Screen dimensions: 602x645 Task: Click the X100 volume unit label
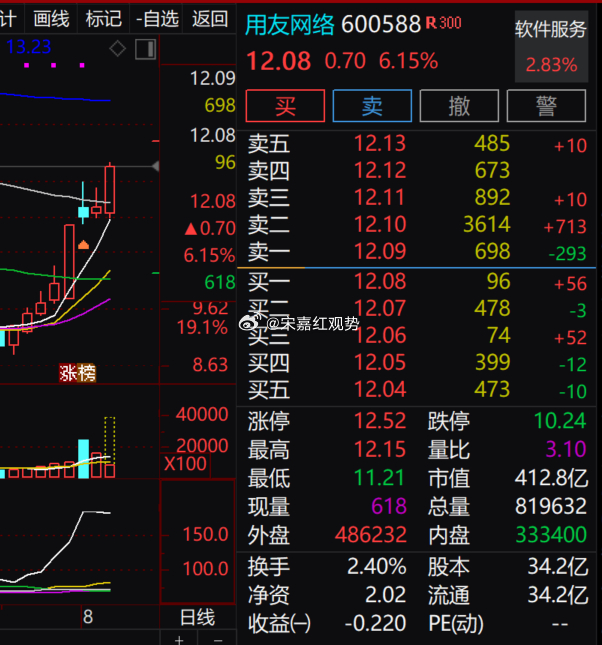[185, 464]
